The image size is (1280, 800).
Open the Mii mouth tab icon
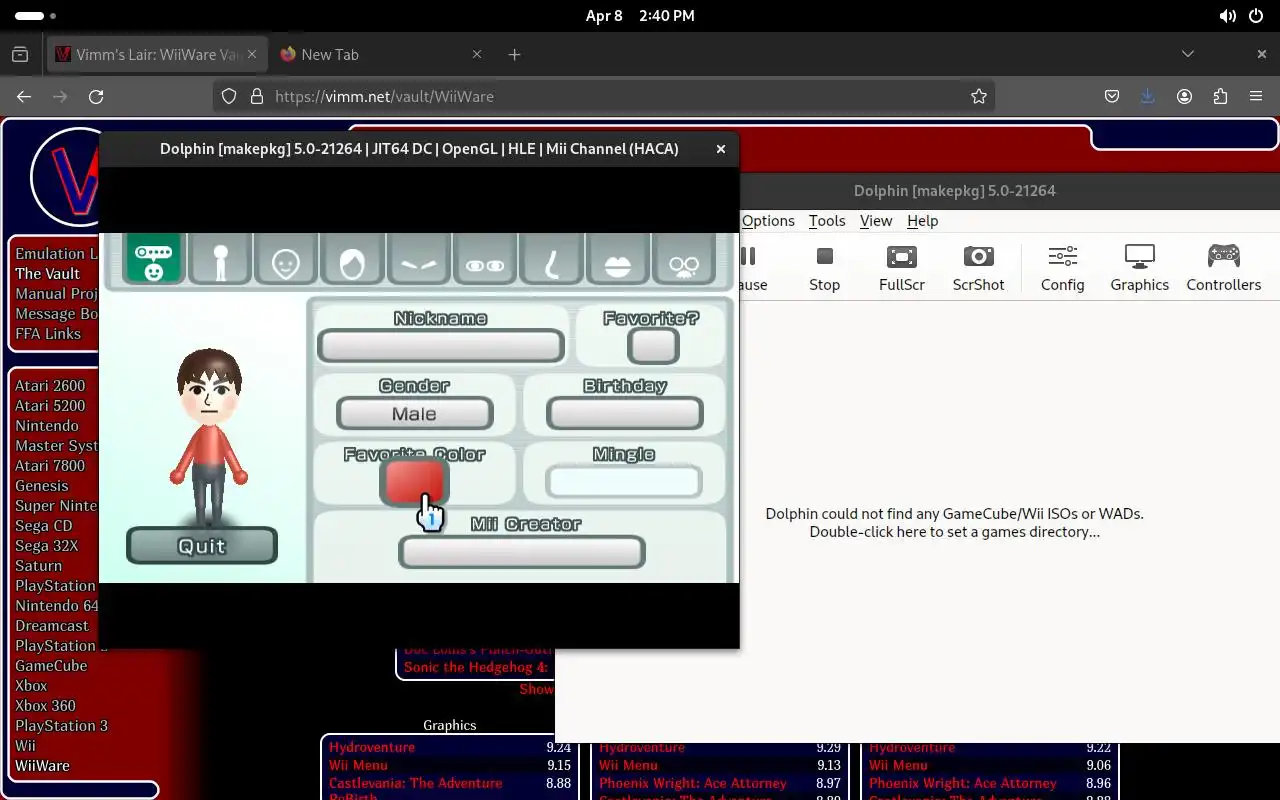point(618,260)
